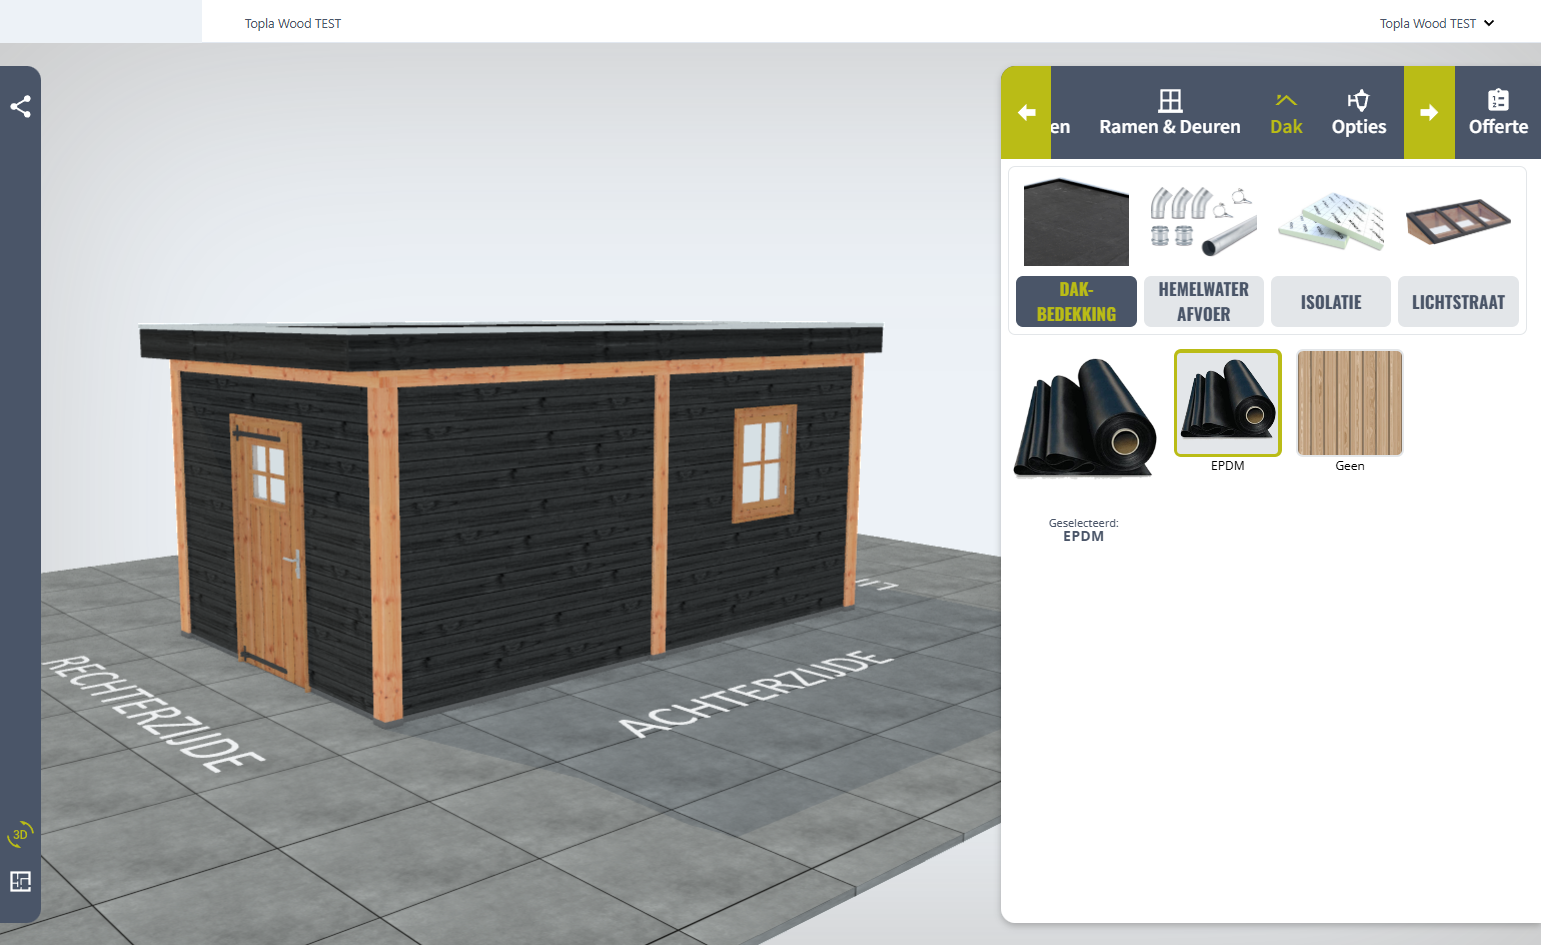1541x945 pixels.
Task: Click the Ramen & Deuren window icon
Action: pos(1170,100)
